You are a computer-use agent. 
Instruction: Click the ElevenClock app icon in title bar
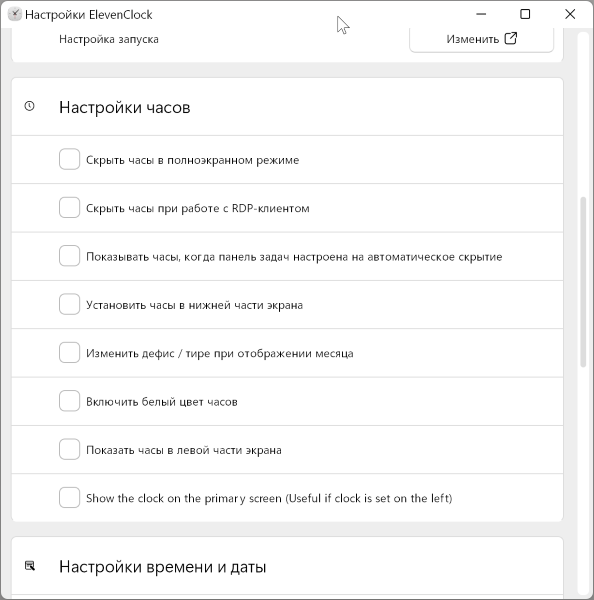[x=15, y=15]
